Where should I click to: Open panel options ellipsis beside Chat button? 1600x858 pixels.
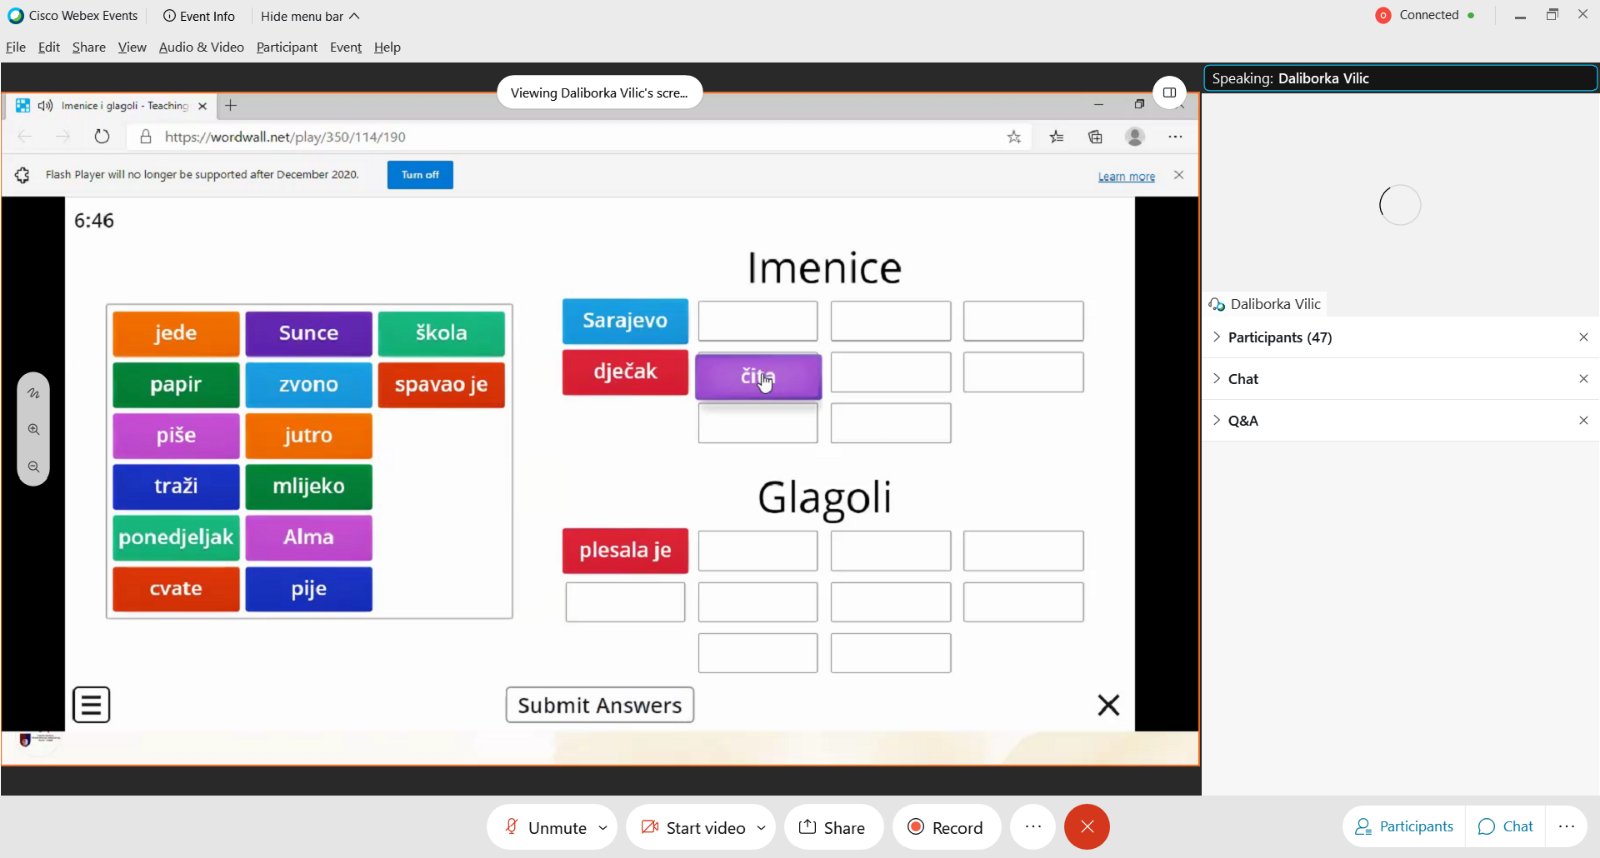1566,827
